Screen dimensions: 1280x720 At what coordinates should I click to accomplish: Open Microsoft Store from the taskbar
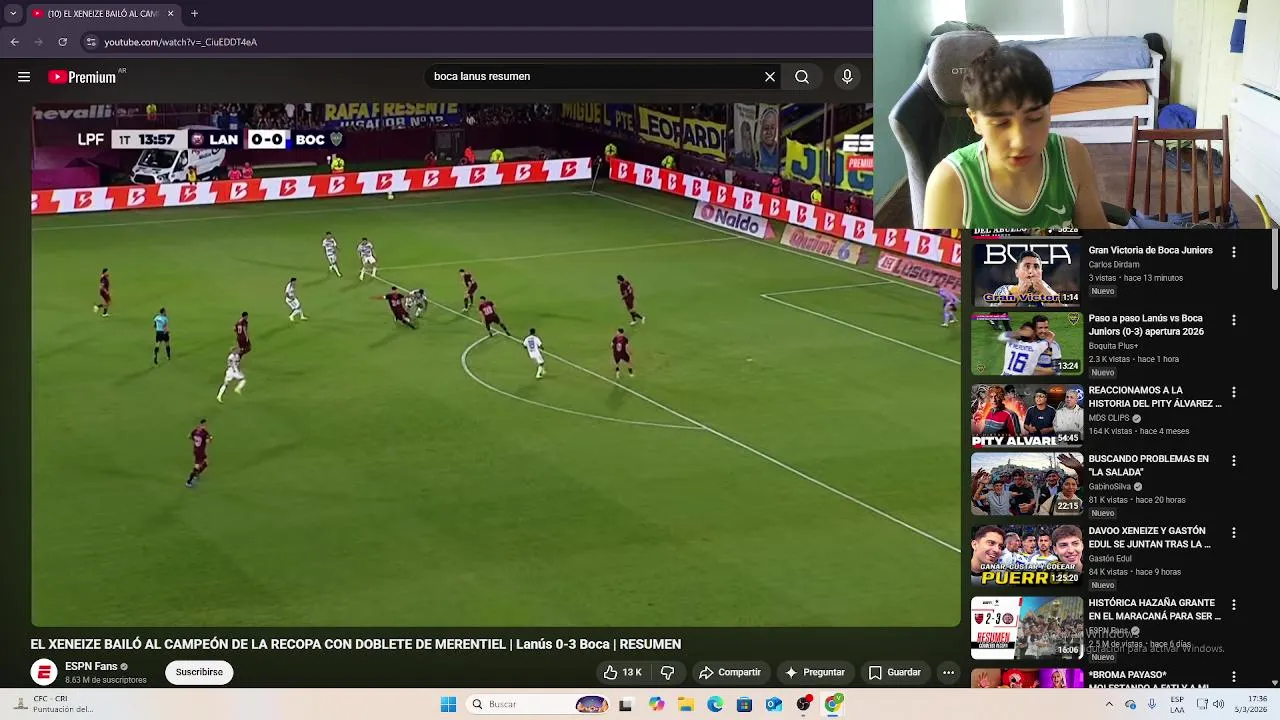click(744, 705)
